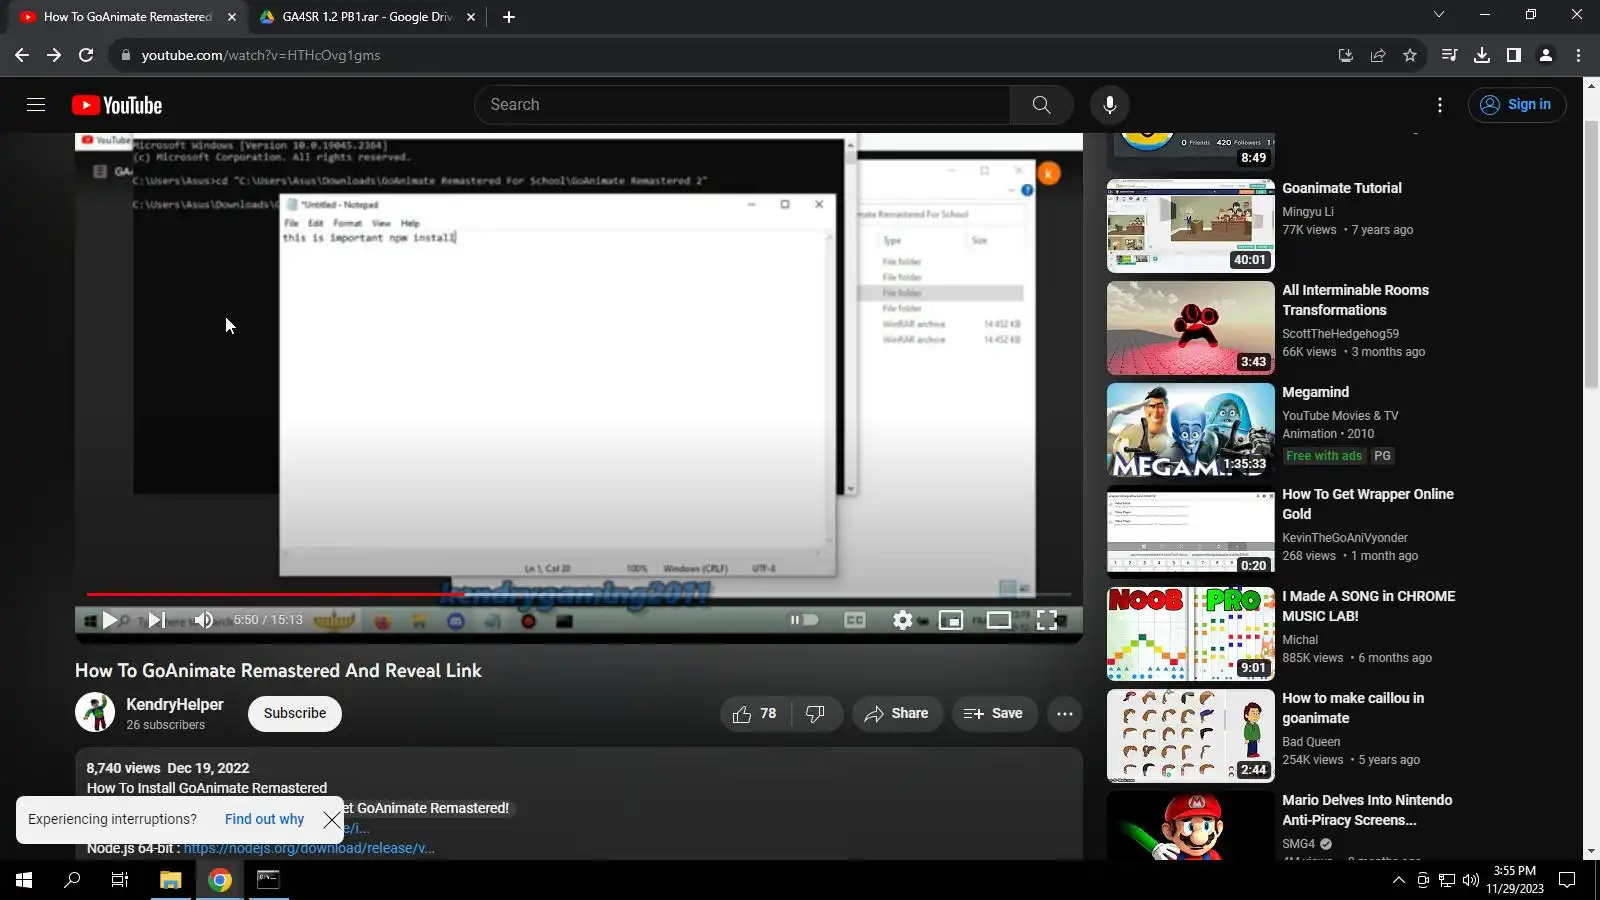The height and width of the screenshot is (900, 1600).
Task: Open the Chrome three-dot menu
Action: click(x=1578, y=55)
